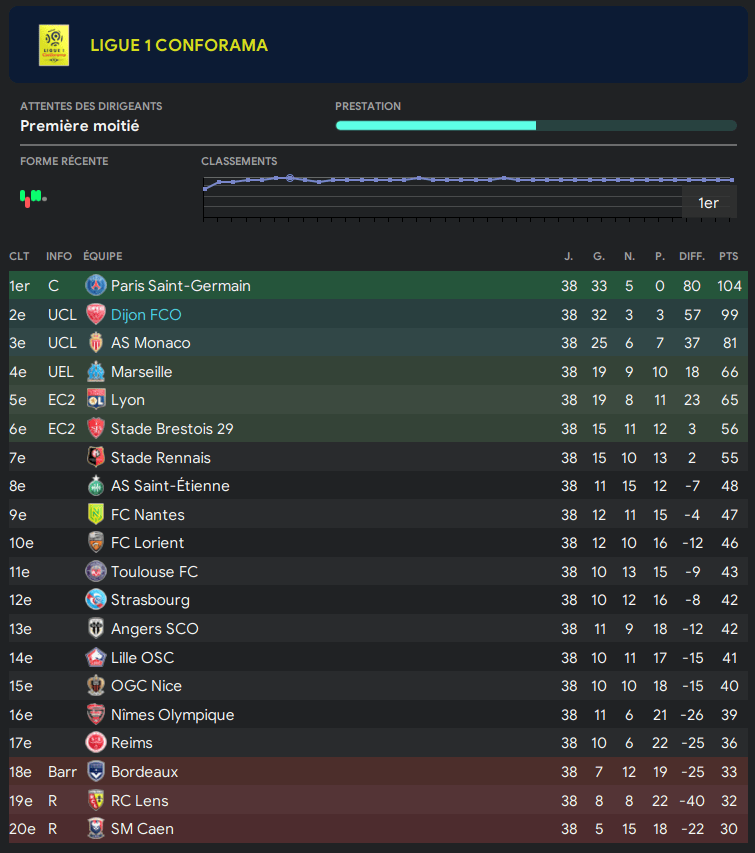755x853 pixels.
Task: Sort the table by ÉQUIPE column header
Action: point(103,257)
